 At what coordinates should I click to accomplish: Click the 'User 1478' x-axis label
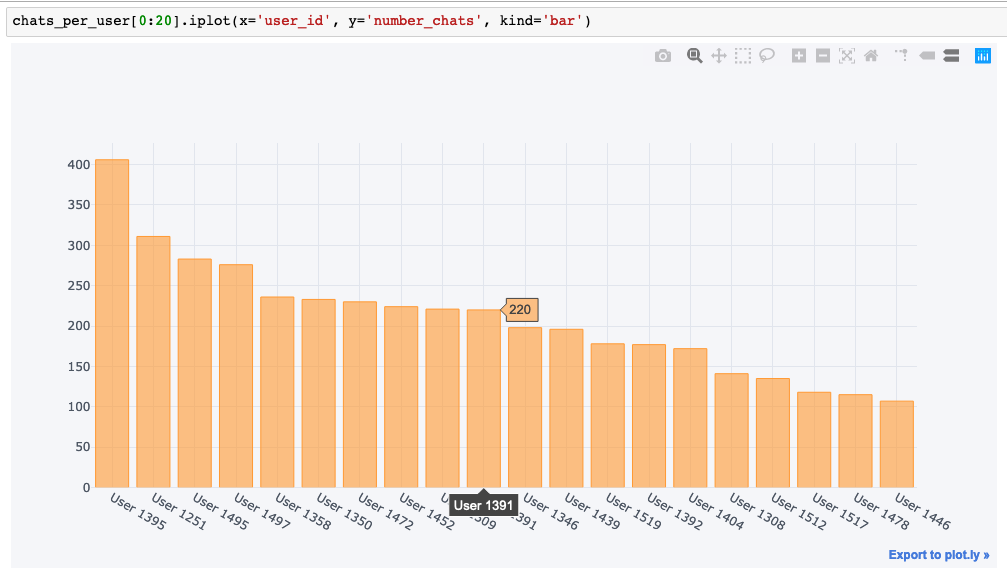click(881, 511)
